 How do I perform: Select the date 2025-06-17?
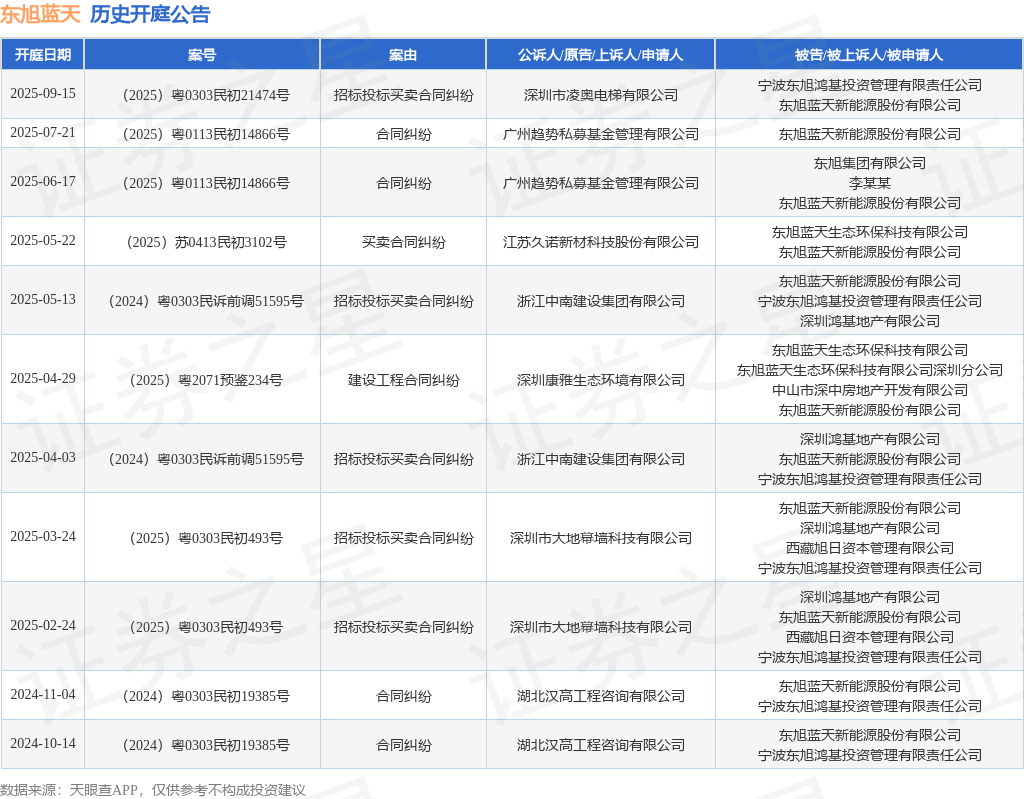[x=43, y=182]
